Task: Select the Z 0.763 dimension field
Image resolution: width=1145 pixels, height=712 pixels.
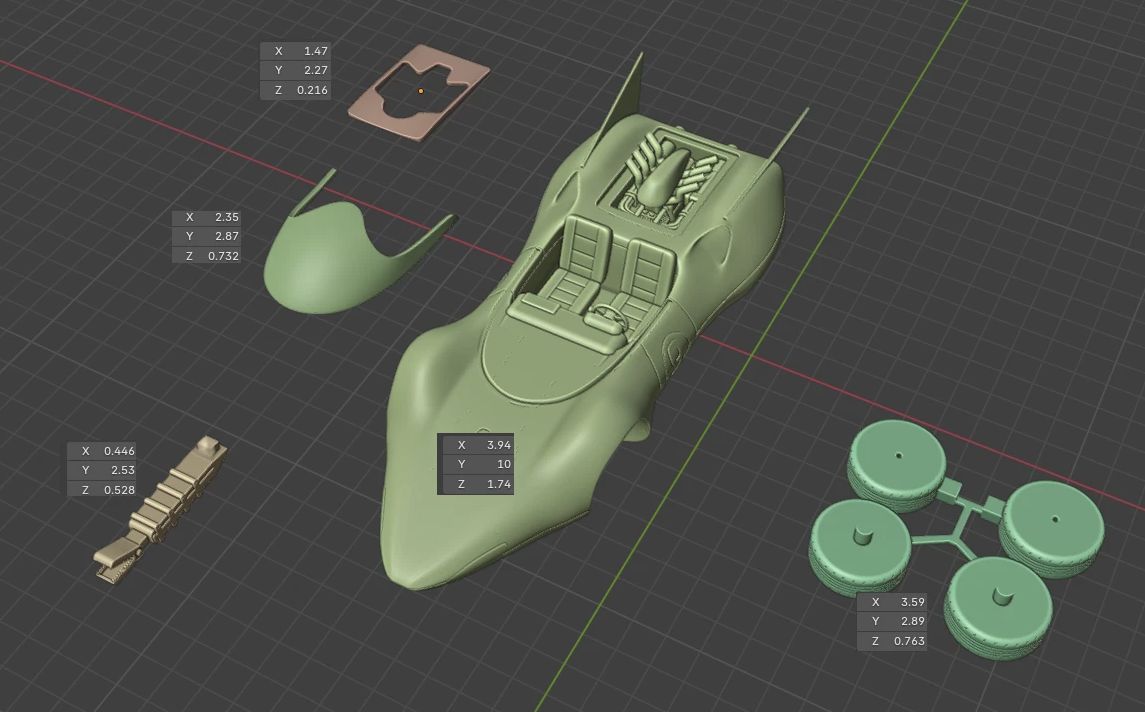Action: [x=892, y=640]
